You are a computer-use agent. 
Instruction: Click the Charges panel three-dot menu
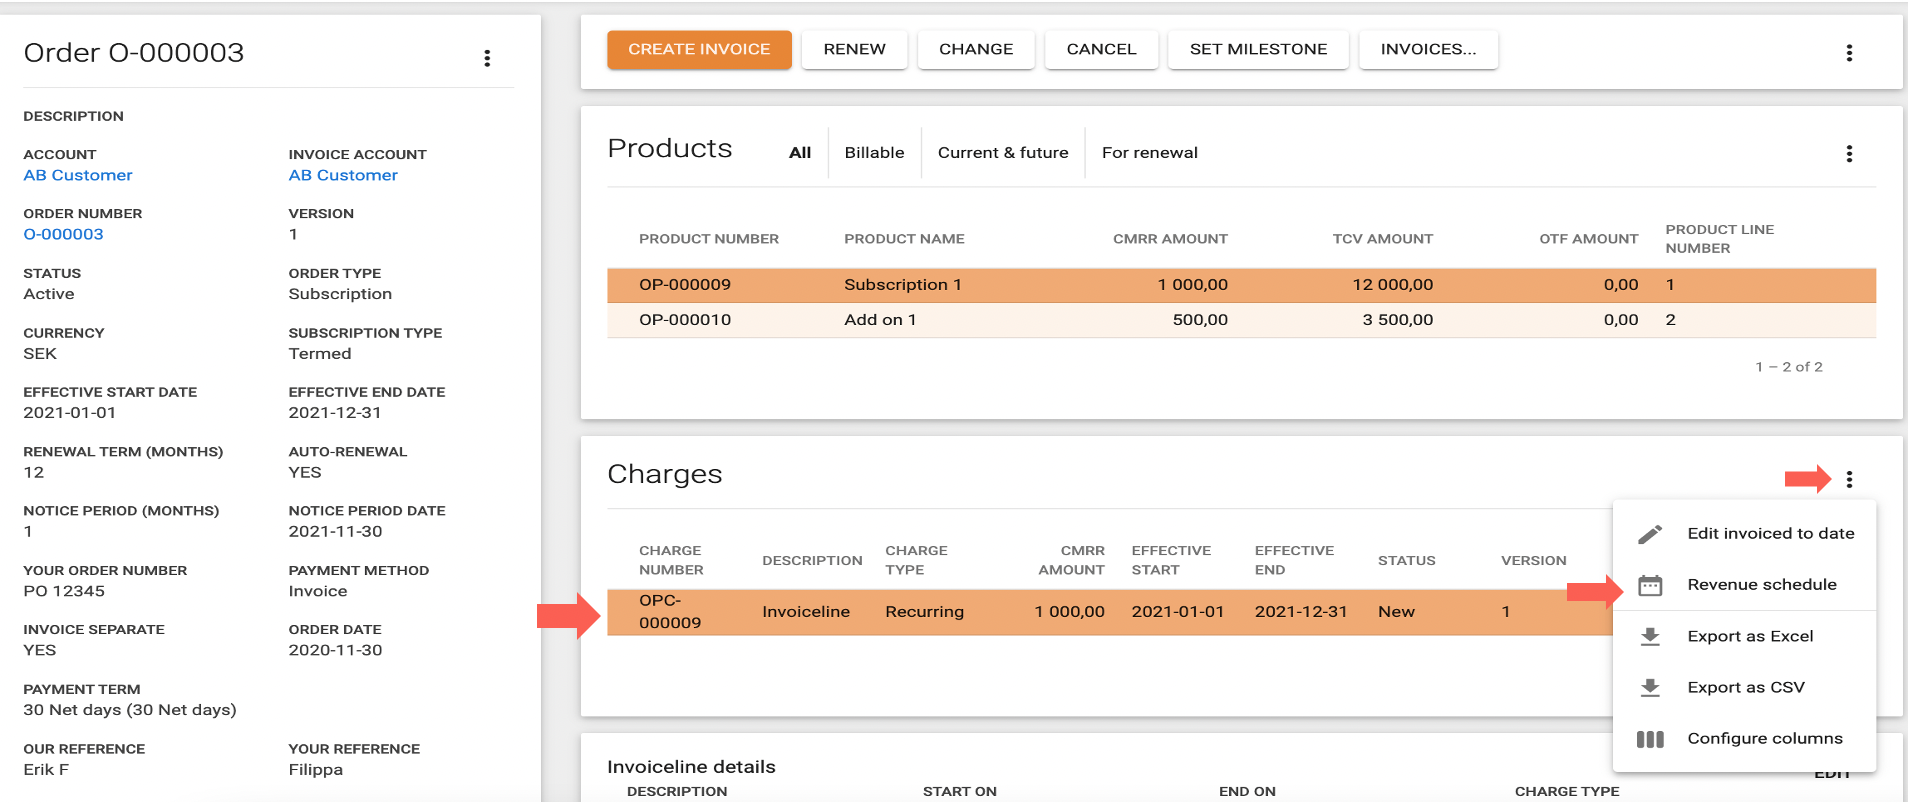click(1849, 480)
